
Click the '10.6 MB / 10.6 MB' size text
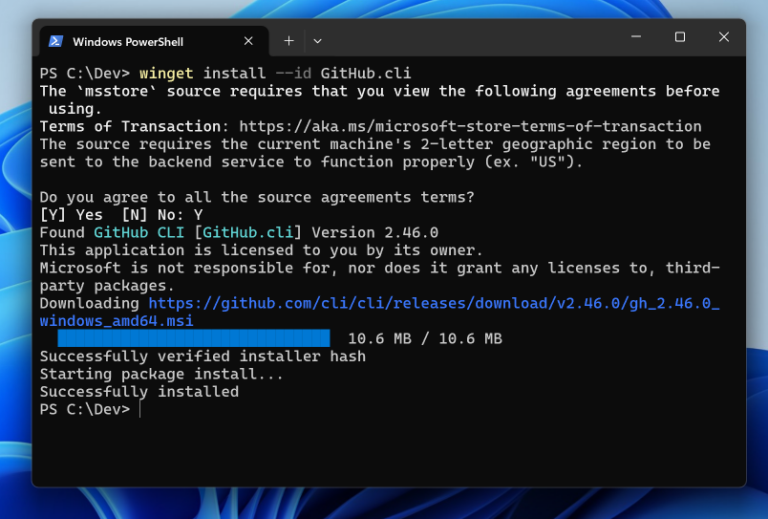click(424, 339)
